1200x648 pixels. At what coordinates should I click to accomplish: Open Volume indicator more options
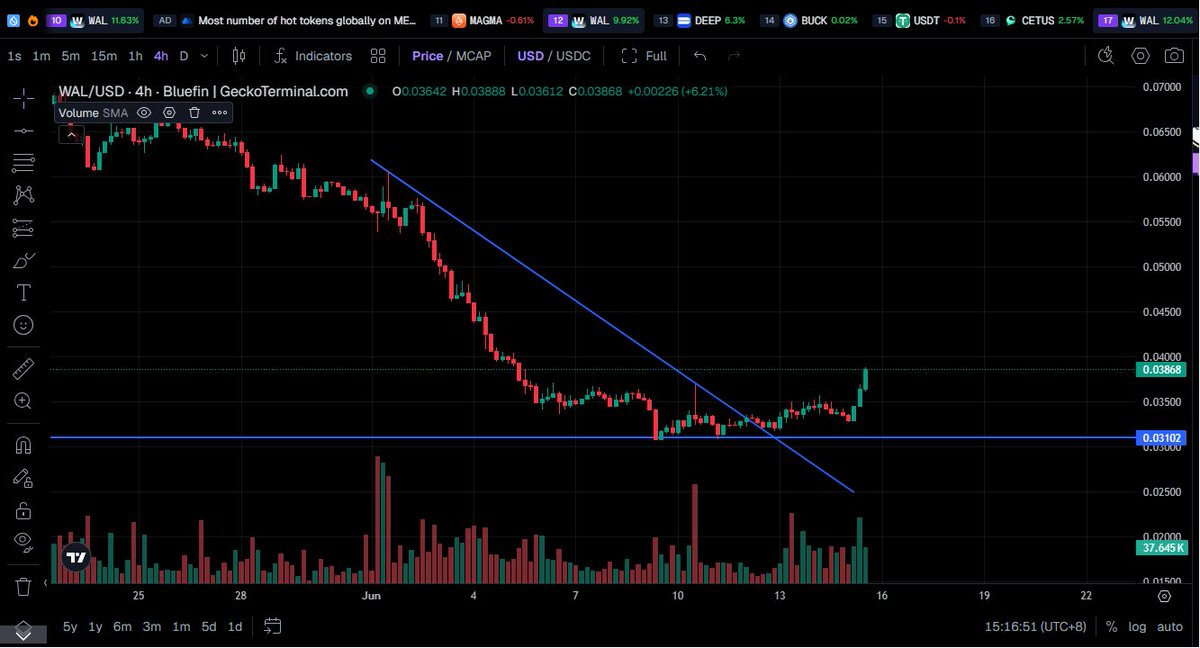tap(220, 113)
